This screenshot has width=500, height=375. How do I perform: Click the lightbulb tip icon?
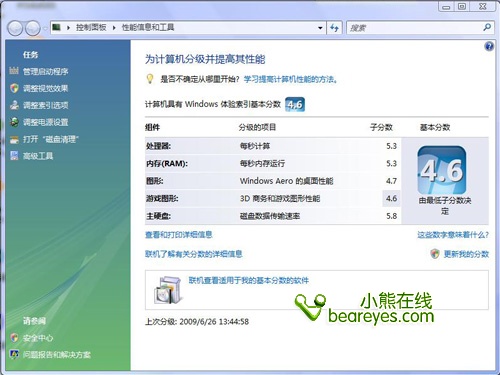click(150, 79)
